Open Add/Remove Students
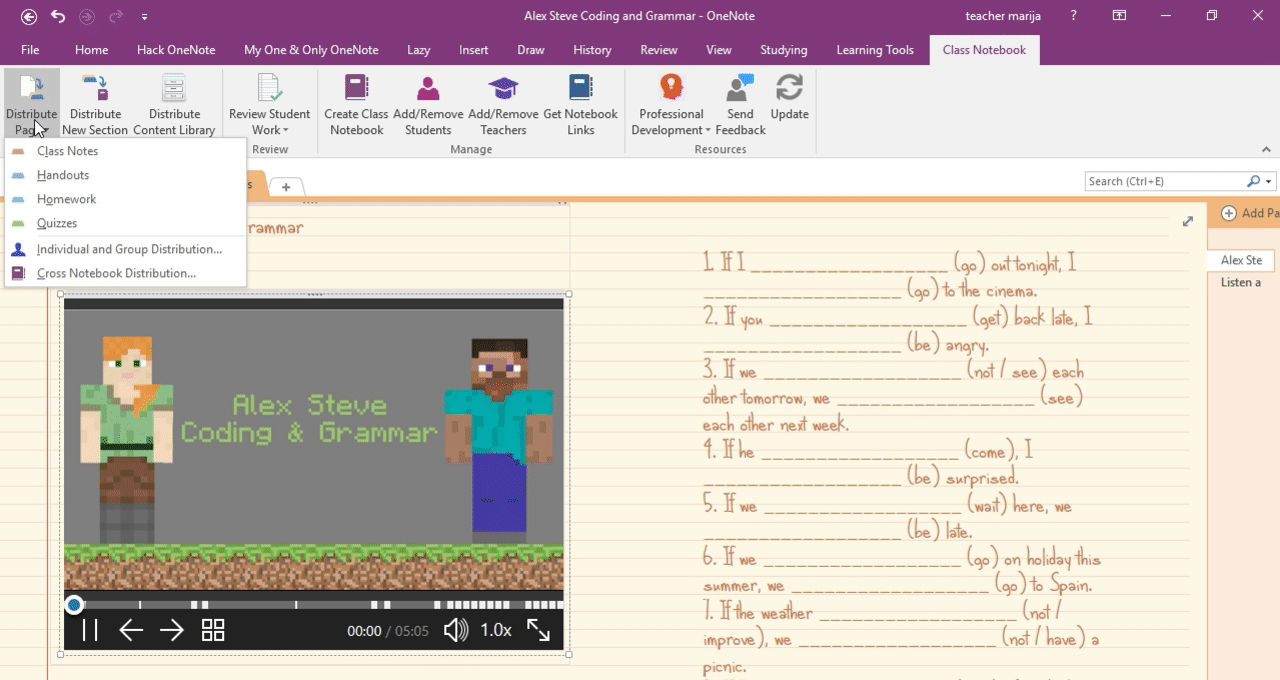The width and height of the screenshot is (1280, 680). (428, 90)
